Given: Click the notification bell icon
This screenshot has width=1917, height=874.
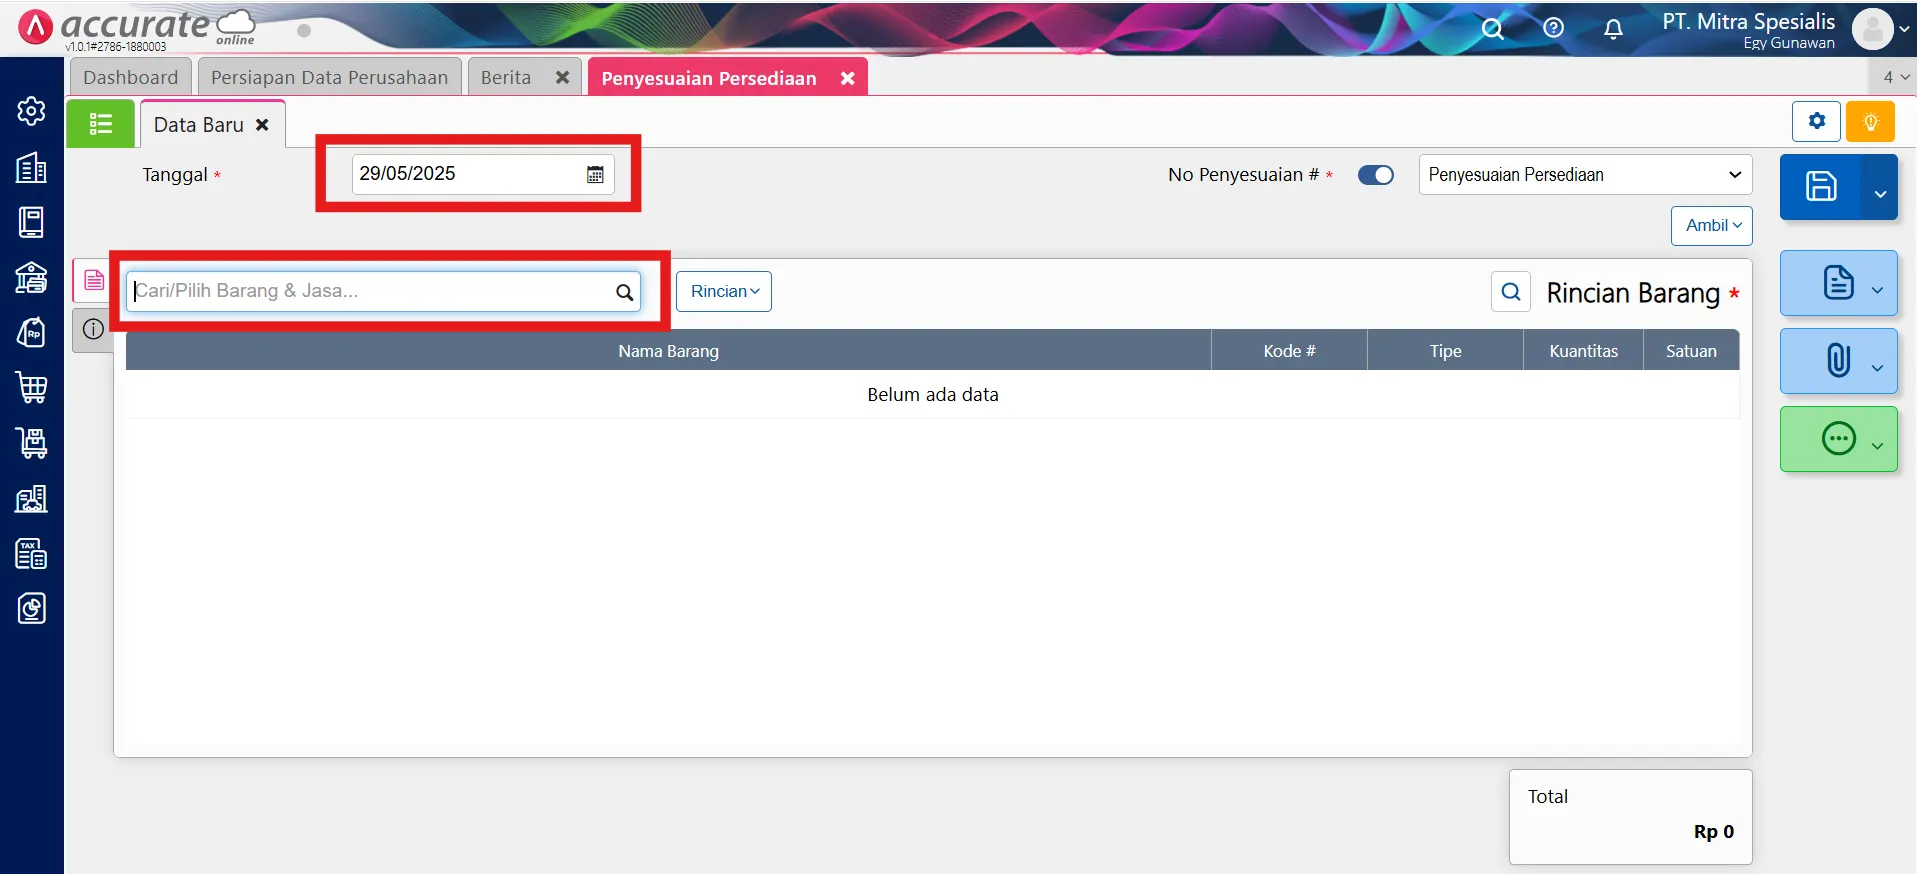Looking at the screenshot, I should click(1613, 29).
